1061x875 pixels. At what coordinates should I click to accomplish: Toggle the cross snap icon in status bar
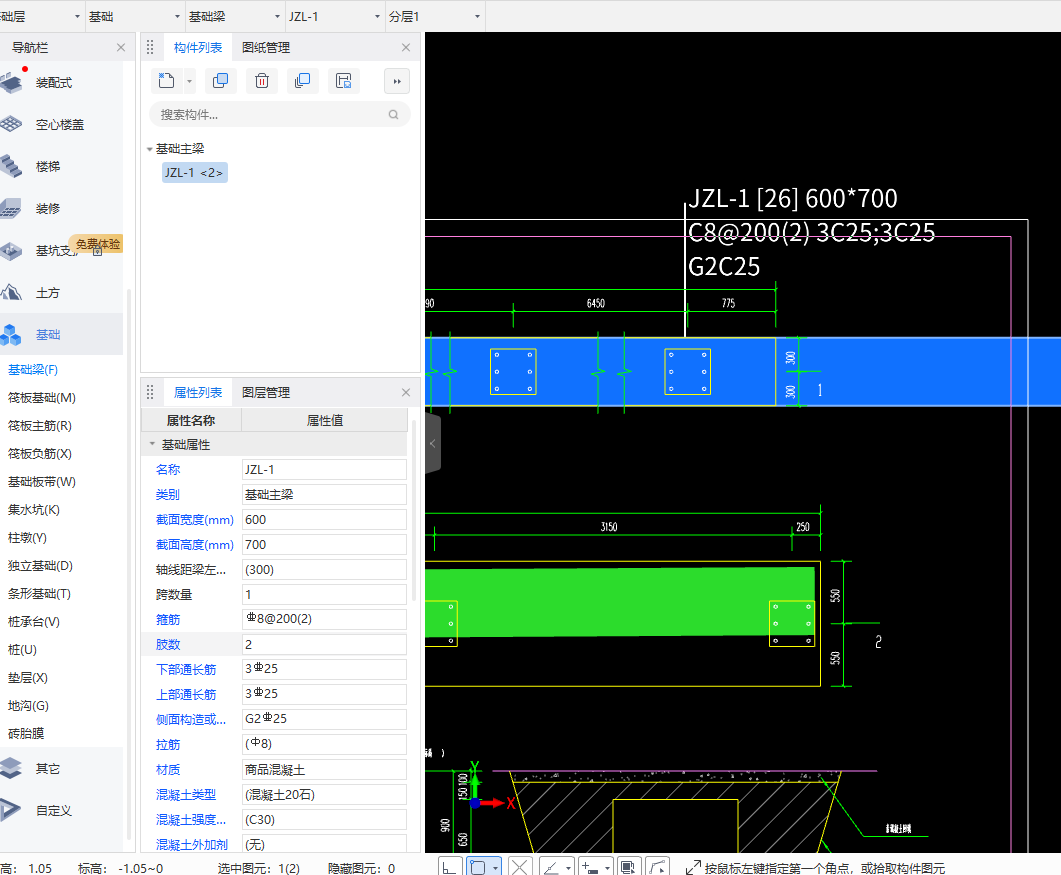(x=519, y=867)
